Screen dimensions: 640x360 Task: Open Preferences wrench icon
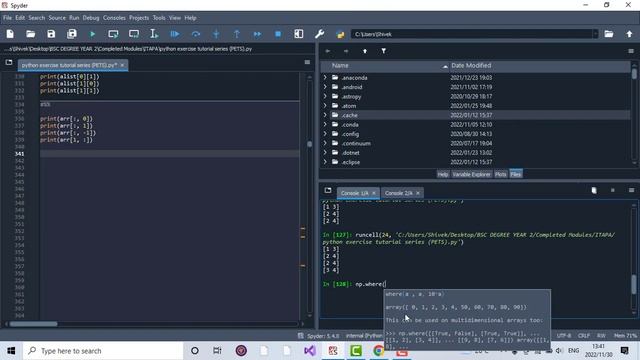pyautogui.click(x=320, y=34)
